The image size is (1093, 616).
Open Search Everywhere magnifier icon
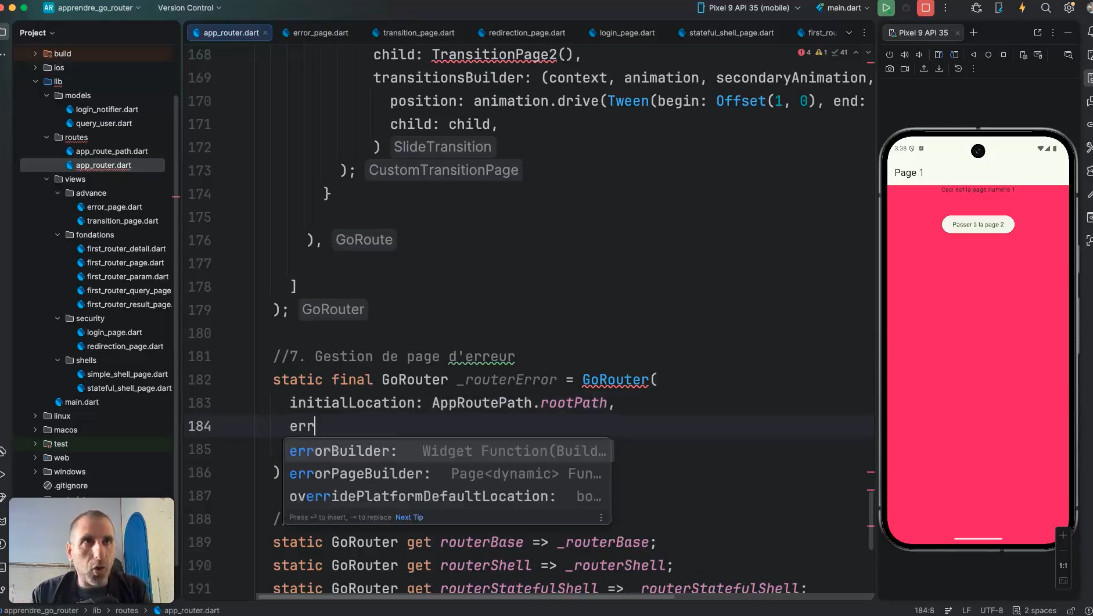[1045, 8]
